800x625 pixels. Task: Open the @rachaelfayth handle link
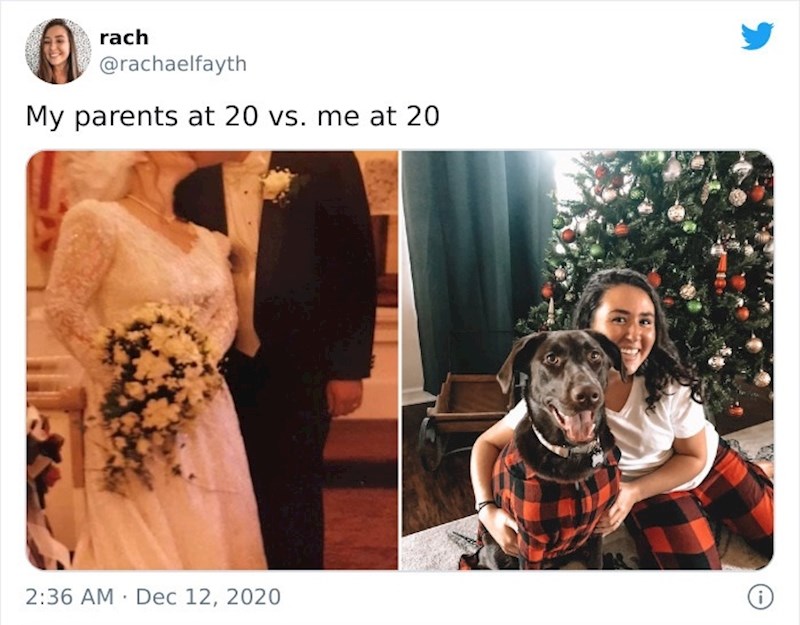point(173,64)
